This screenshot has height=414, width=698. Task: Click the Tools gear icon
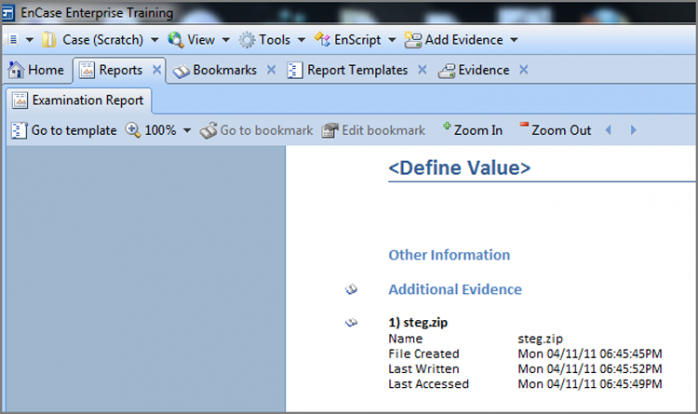coord(247,40)
